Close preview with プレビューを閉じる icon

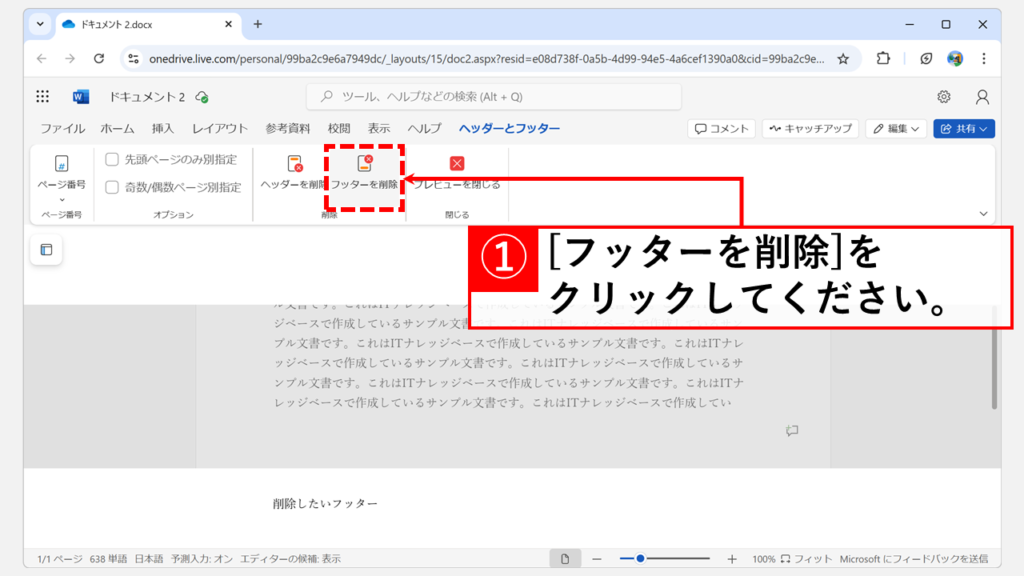[457, 164]
